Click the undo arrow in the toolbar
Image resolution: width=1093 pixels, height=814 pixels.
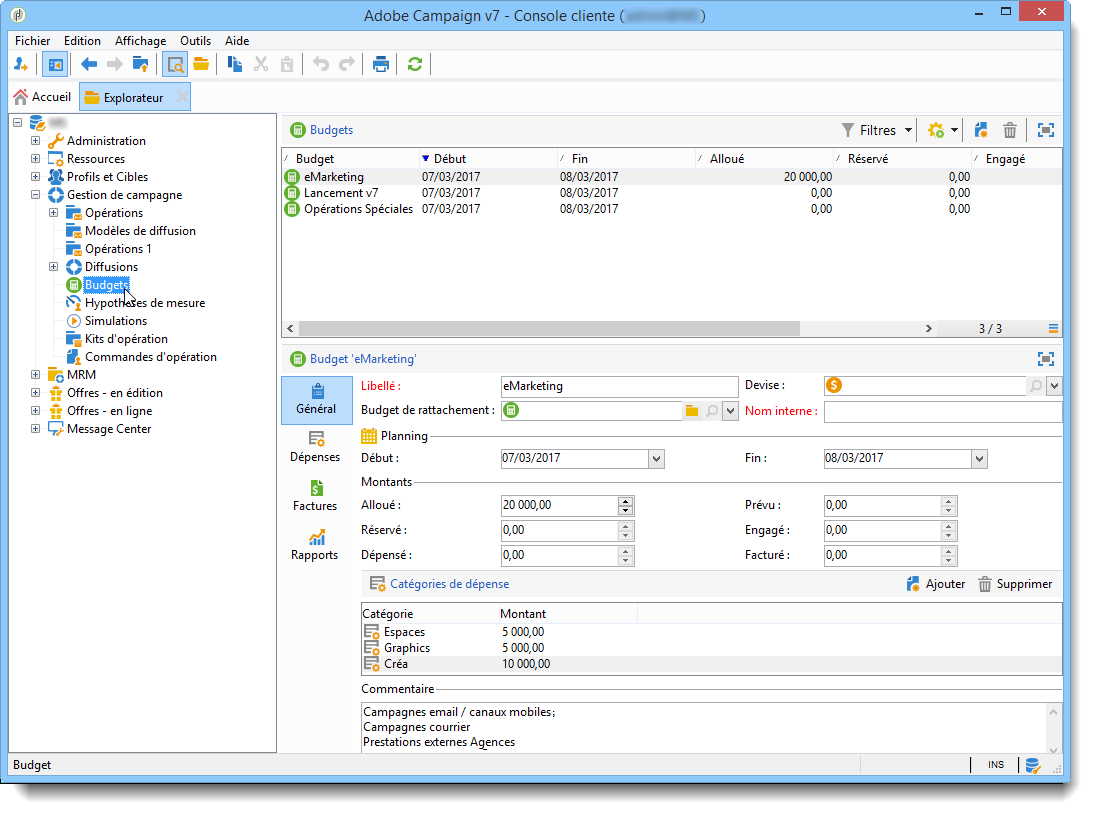tap(320, 64)
